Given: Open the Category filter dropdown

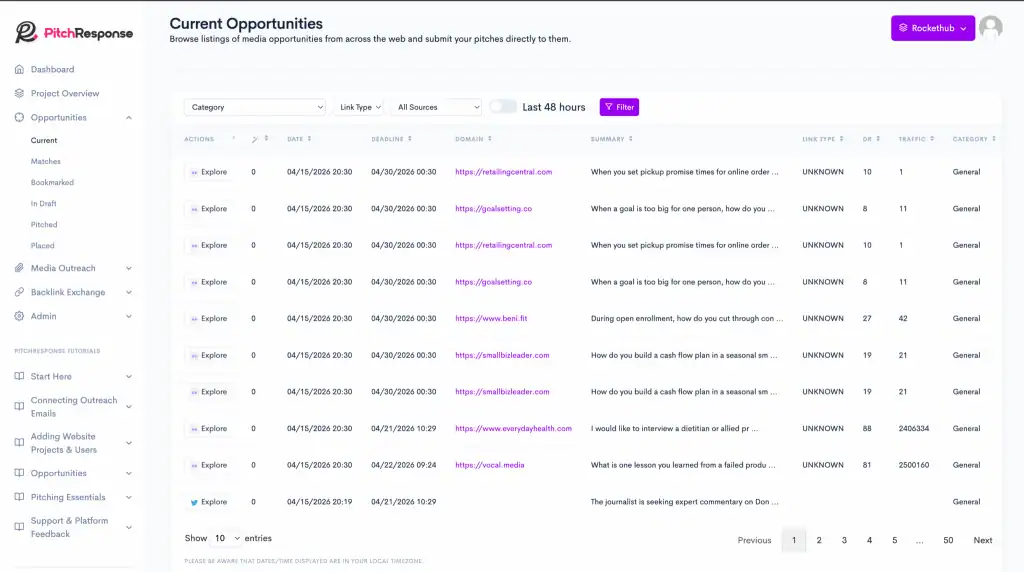Looking at the screenshot, I should [255, 107].
